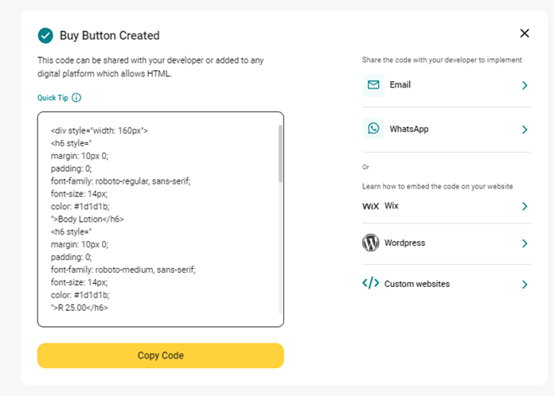Copy the generated code with Copy Code

tap(160, 355)
